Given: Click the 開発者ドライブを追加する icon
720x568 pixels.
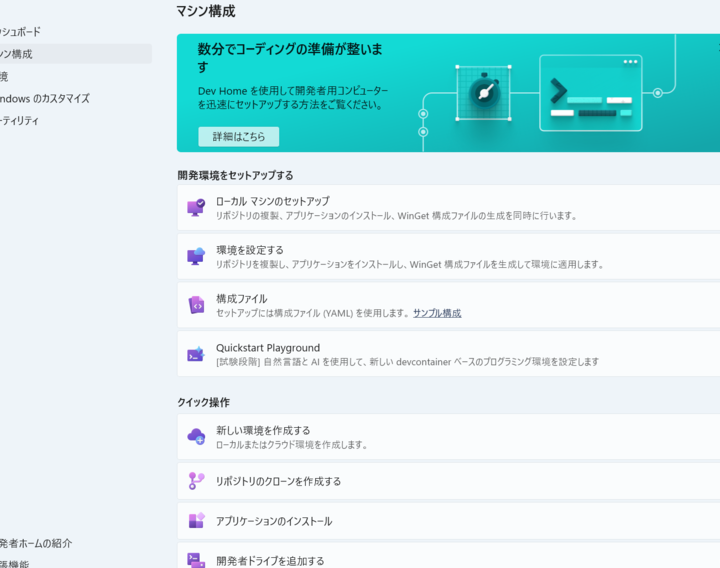Looking at the screenshot, I should click(x=196, y=560).
